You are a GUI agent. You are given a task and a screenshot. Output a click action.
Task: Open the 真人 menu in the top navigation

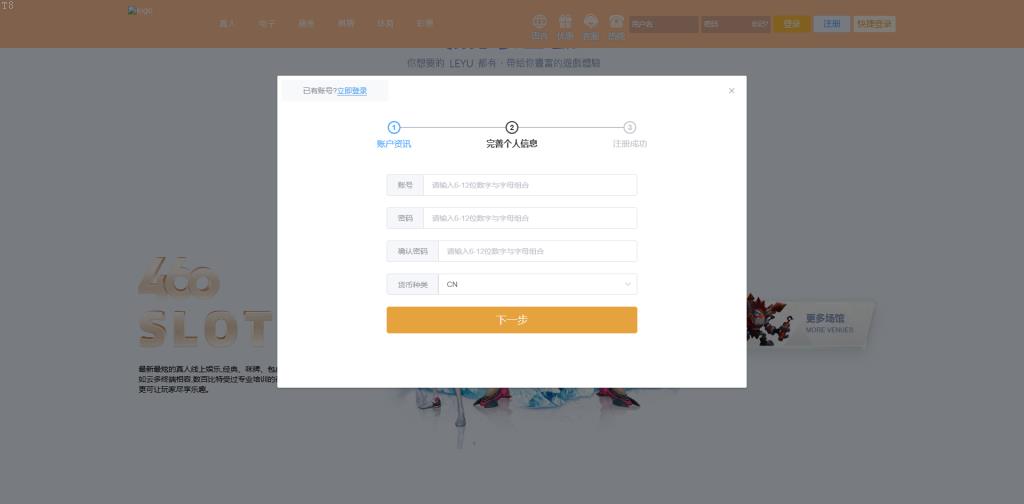[226, 23]
